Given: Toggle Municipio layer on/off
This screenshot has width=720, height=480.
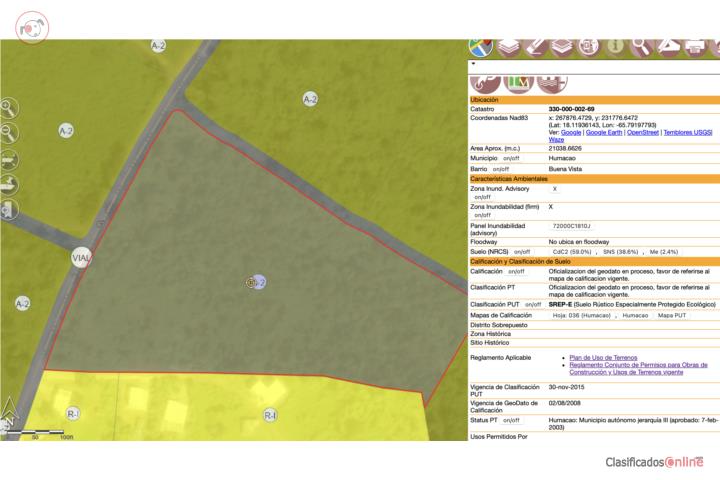Looking at the screenshot, I should [x=511, y=158].
